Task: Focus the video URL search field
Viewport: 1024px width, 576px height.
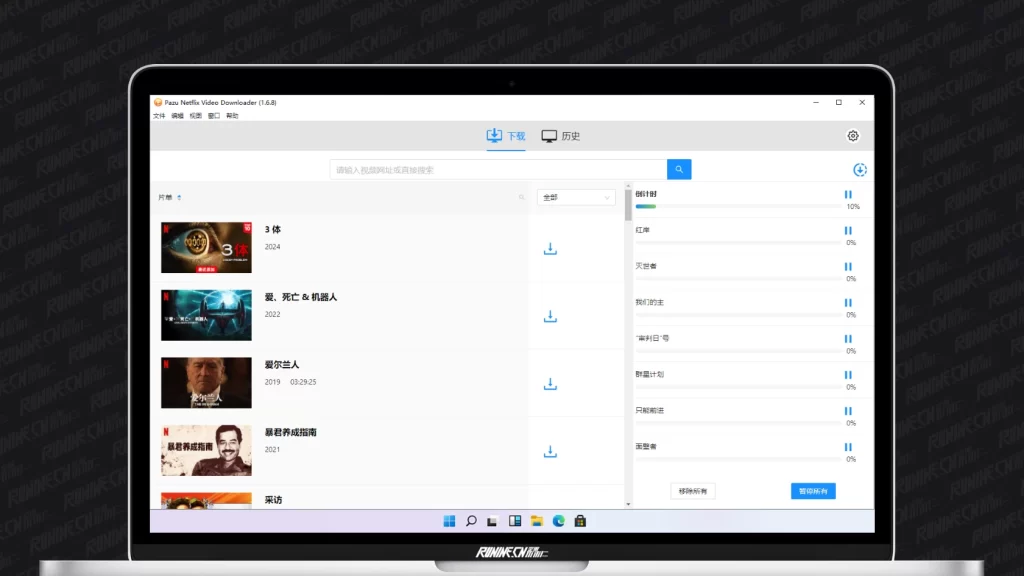Action: (498, 170)
